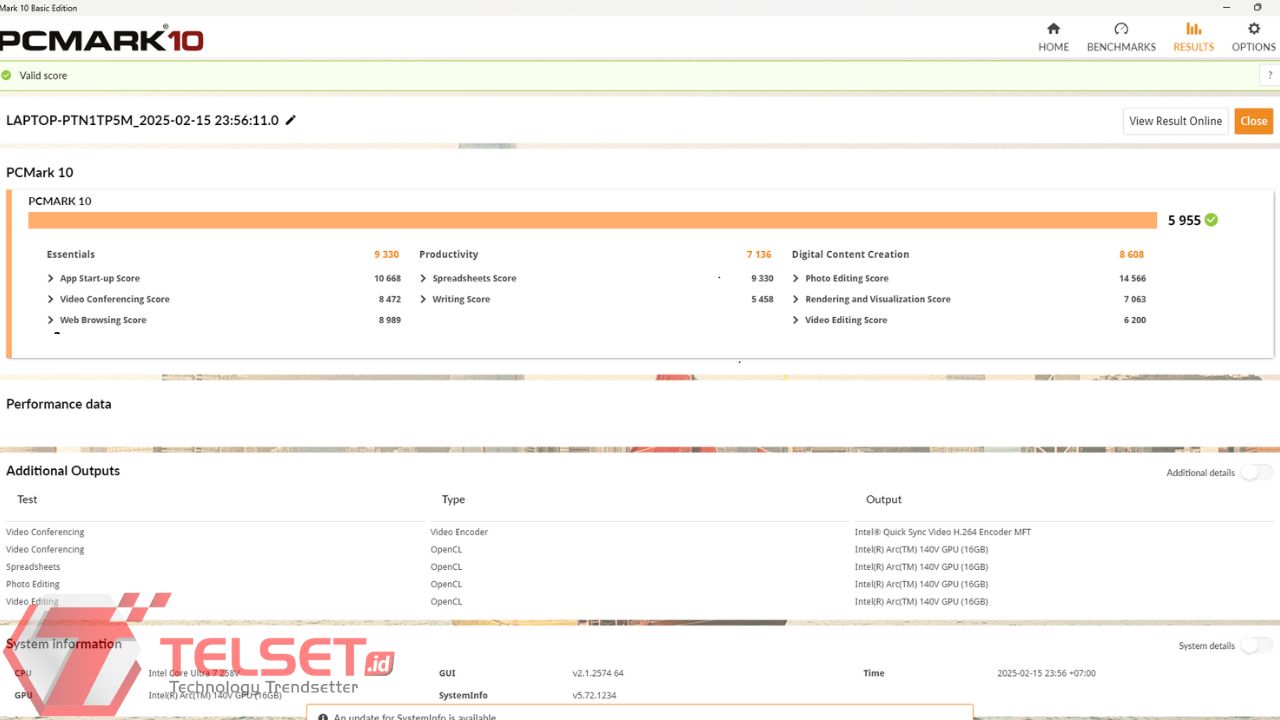The height and width of the screenshot is (720, 1280).
Task: Click the orange PCMark 10 score bar
Action: click(592, 220)
